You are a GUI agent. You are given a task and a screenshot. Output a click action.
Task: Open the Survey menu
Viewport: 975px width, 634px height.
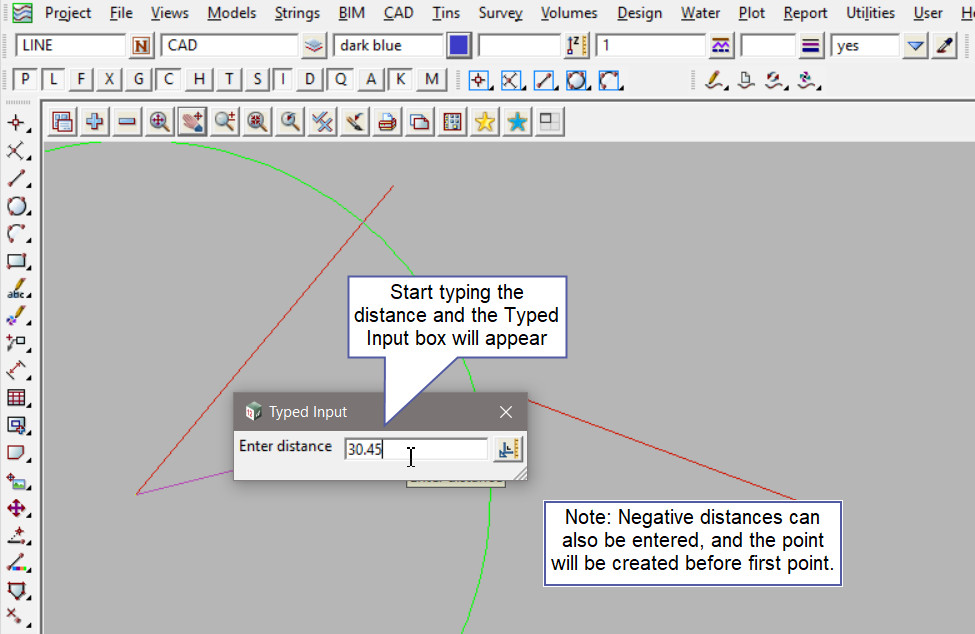tap(500, 13)
